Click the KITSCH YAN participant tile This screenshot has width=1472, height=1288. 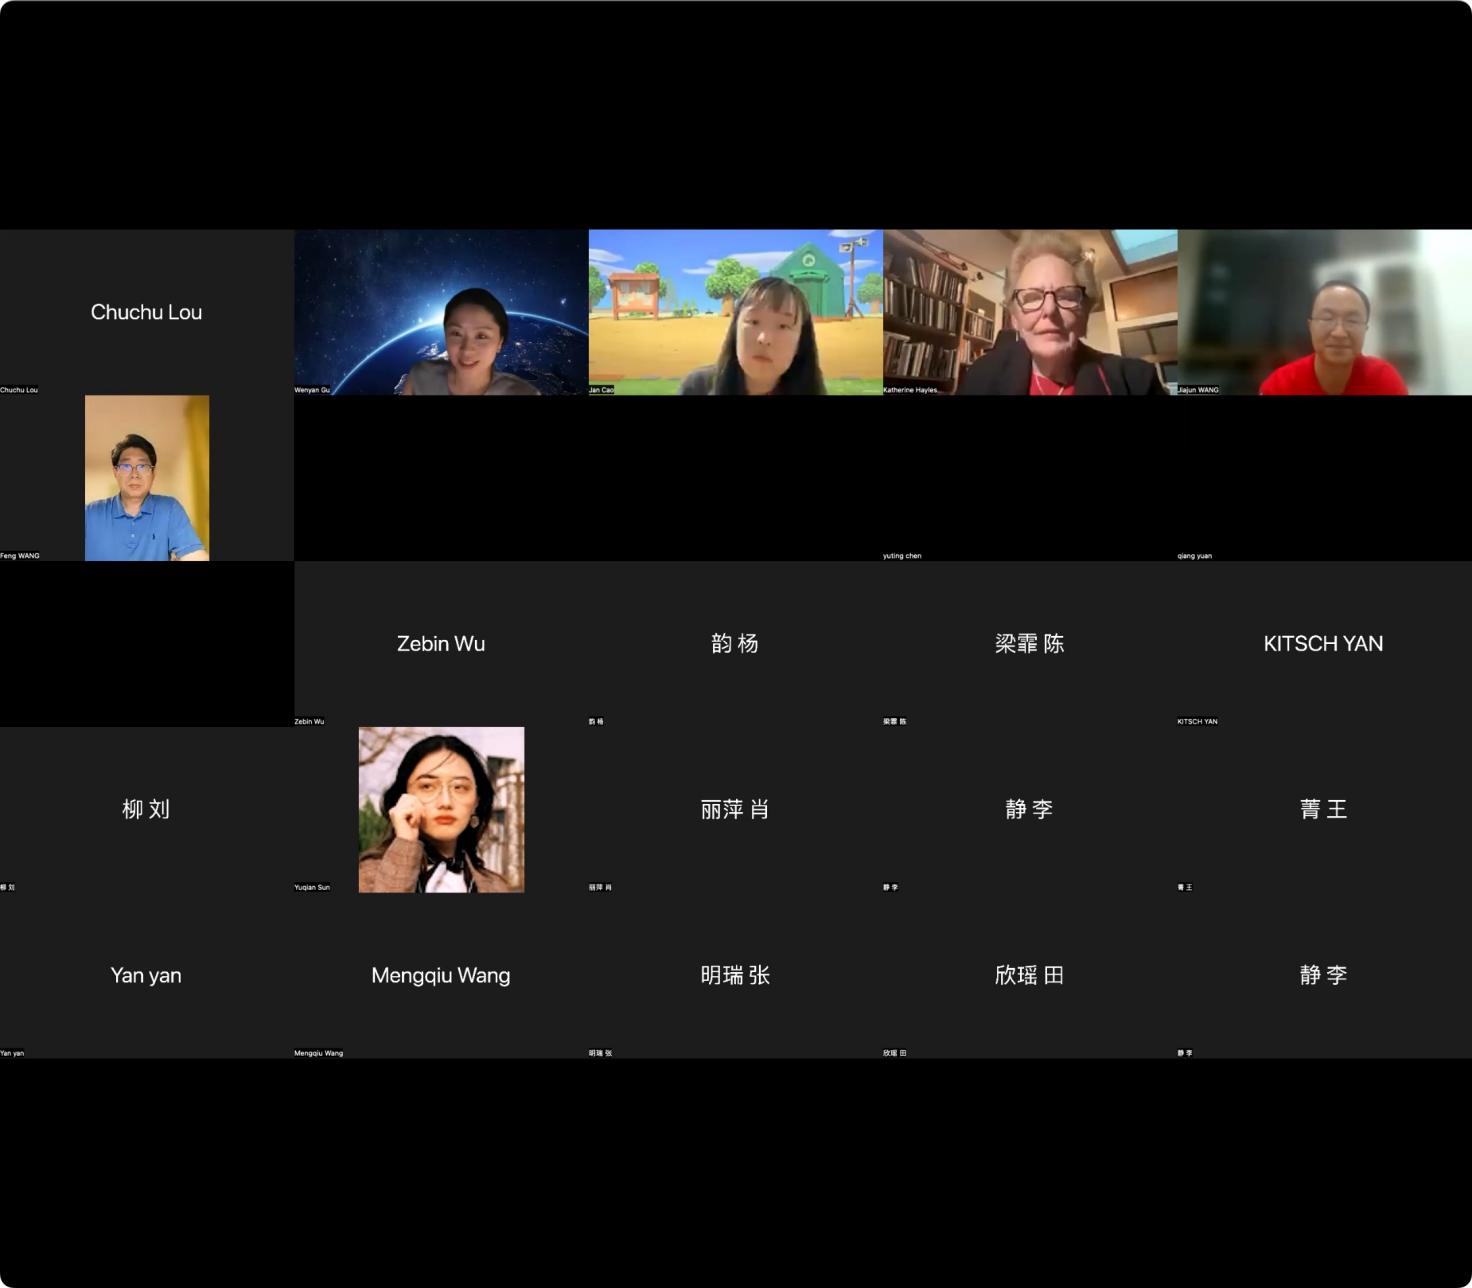tap(1324, 644)
